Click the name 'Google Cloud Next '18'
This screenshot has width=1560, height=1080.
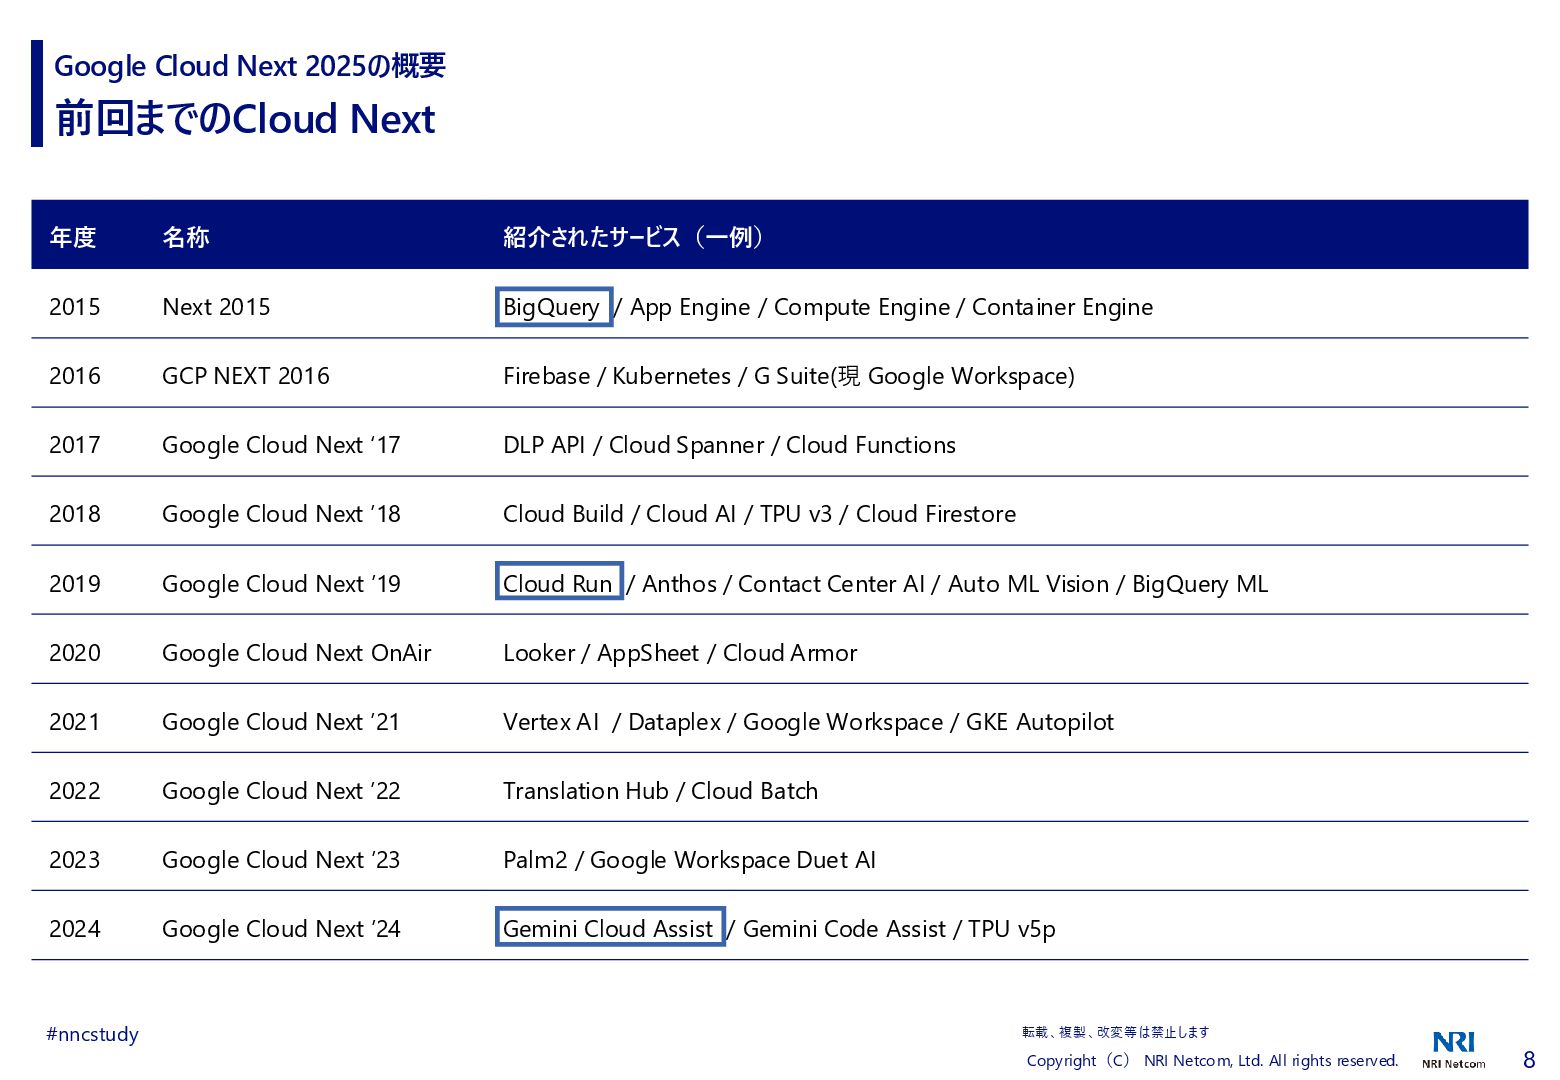(x=281, y=514)
